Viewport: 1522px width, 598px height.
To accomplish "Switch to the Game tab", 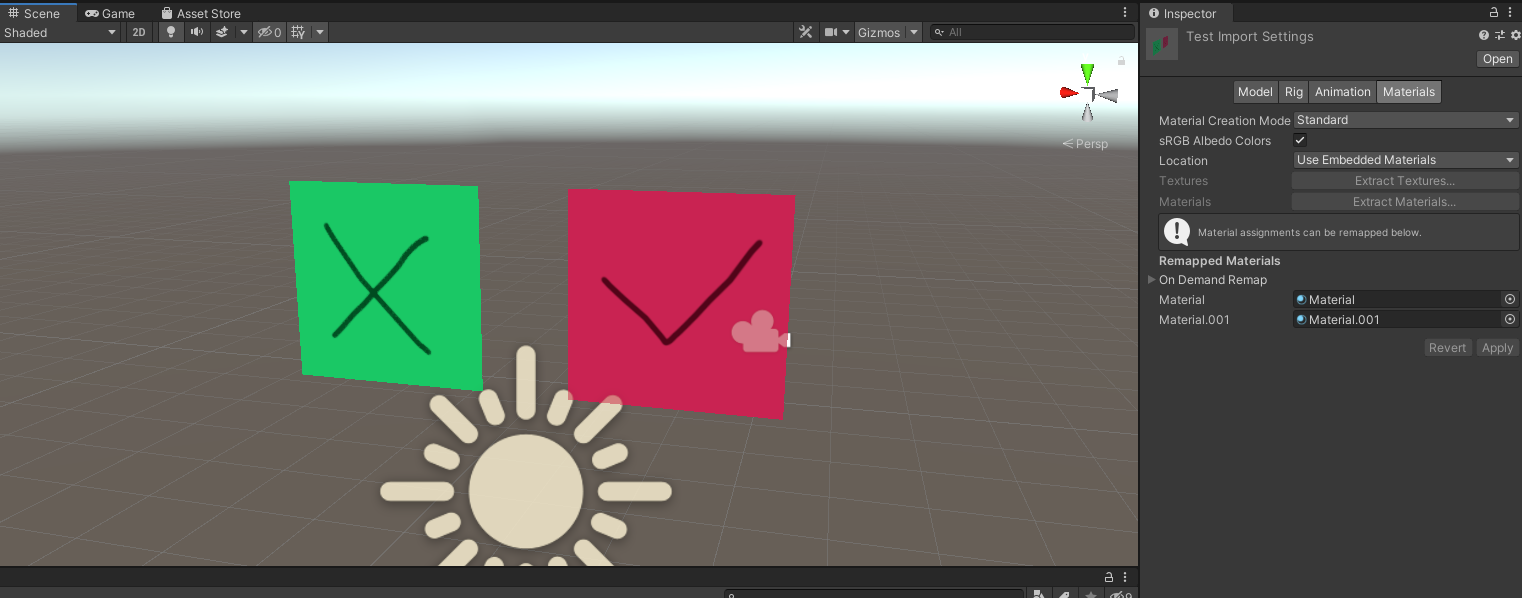I will [x=110, y=13].
